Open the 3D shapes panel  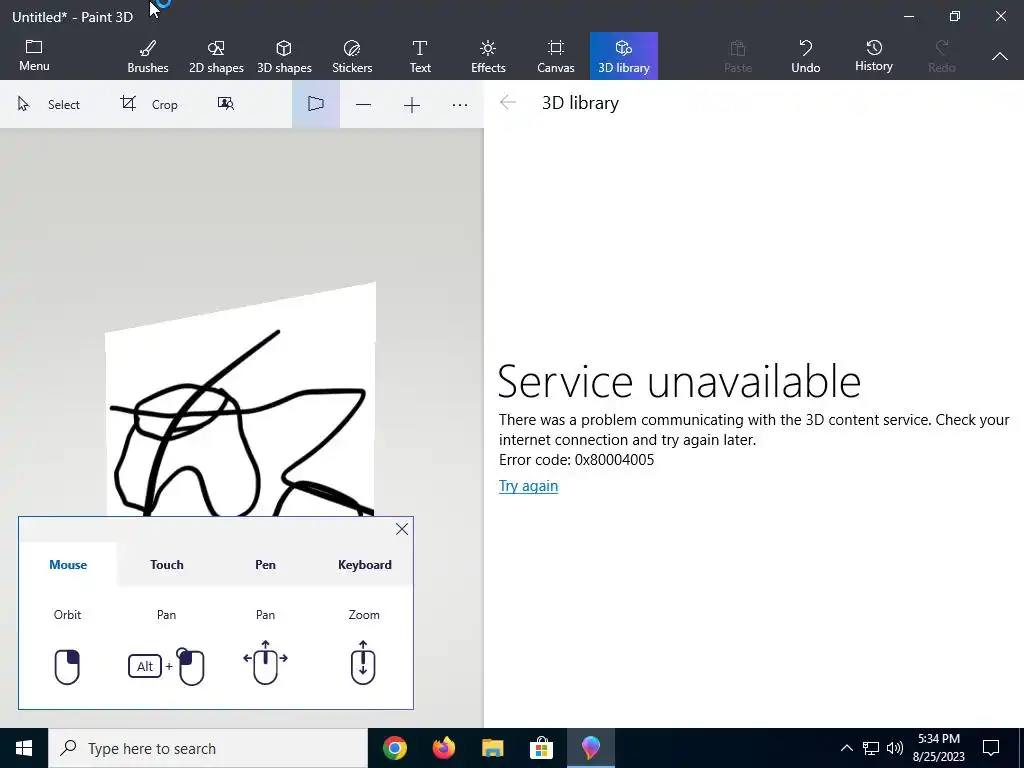pyautogui.click(x=284, y=56)
